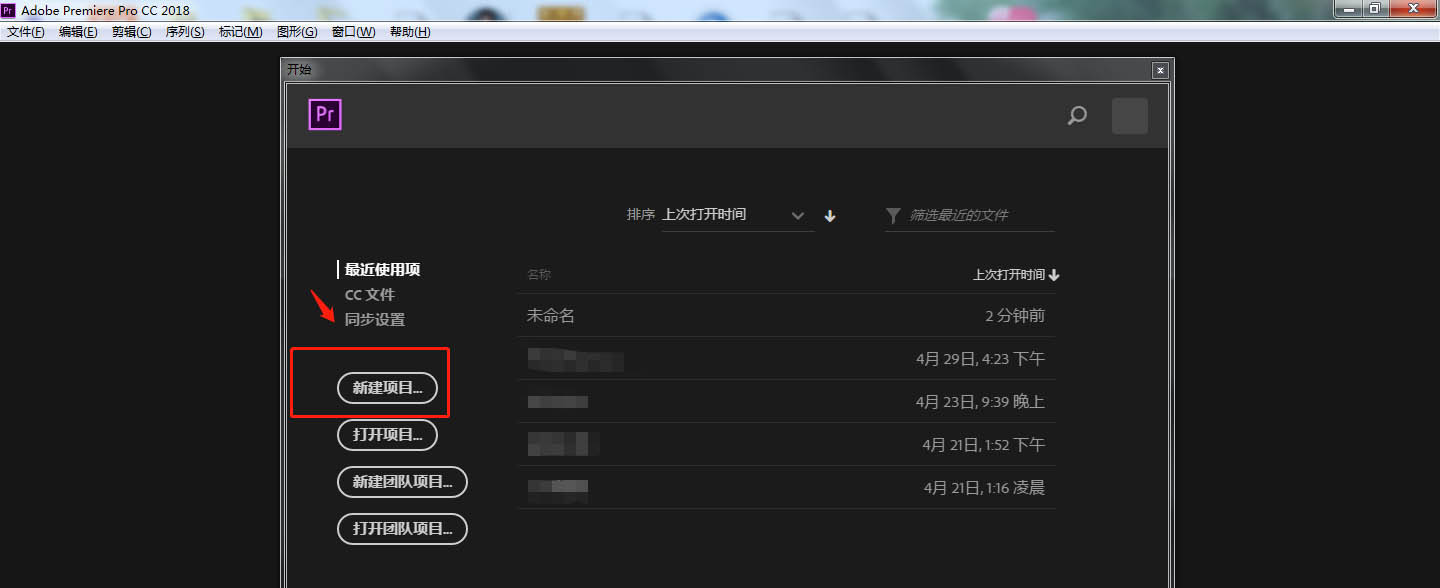Toggle sort direction arrow next to sort dropdown

tap(829, 215)
